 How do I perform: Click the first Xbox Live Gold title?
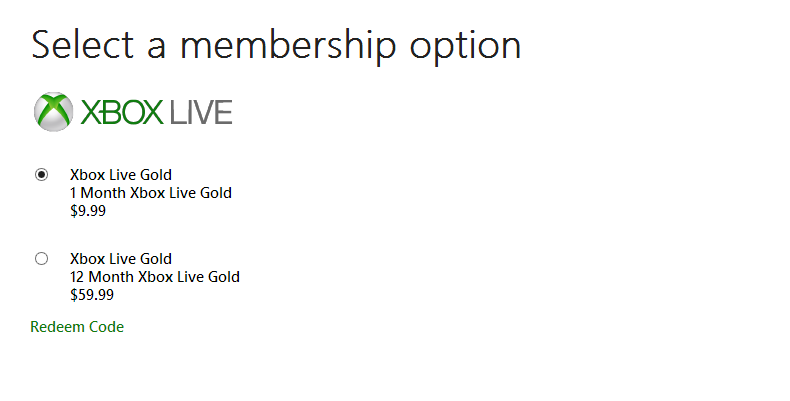[120, 174]
